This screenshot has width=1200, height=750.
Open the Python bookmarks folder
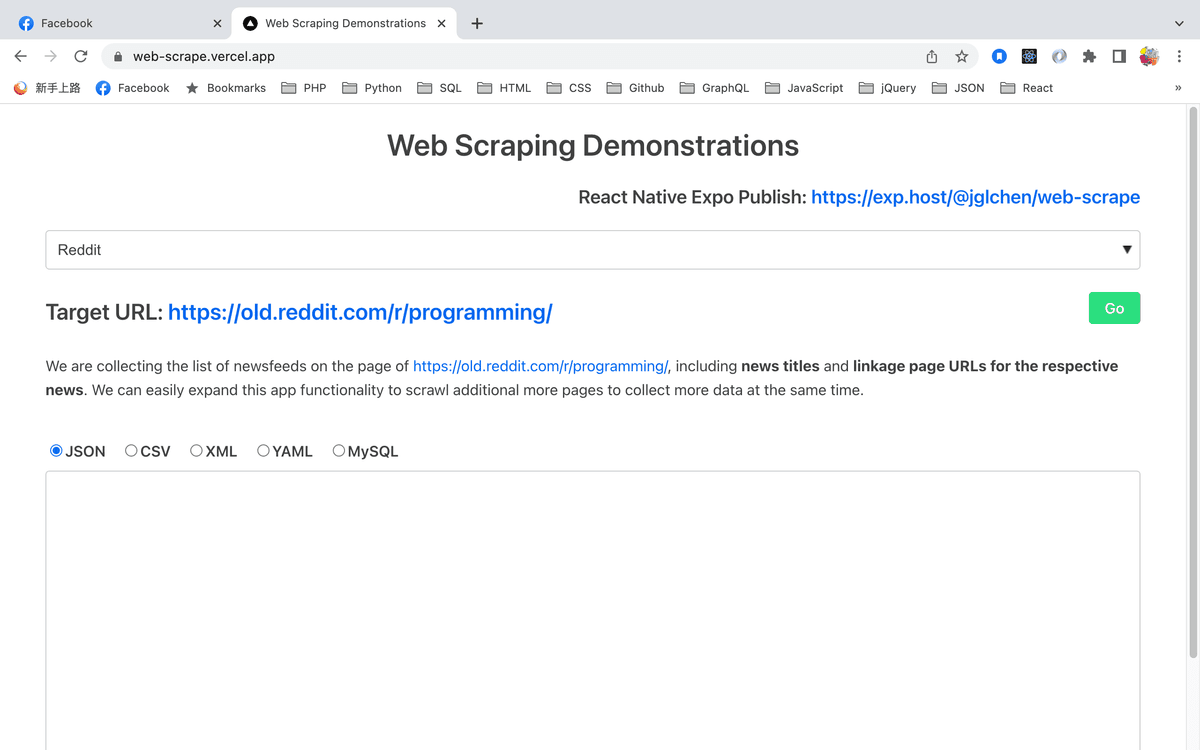pos(372,88)
